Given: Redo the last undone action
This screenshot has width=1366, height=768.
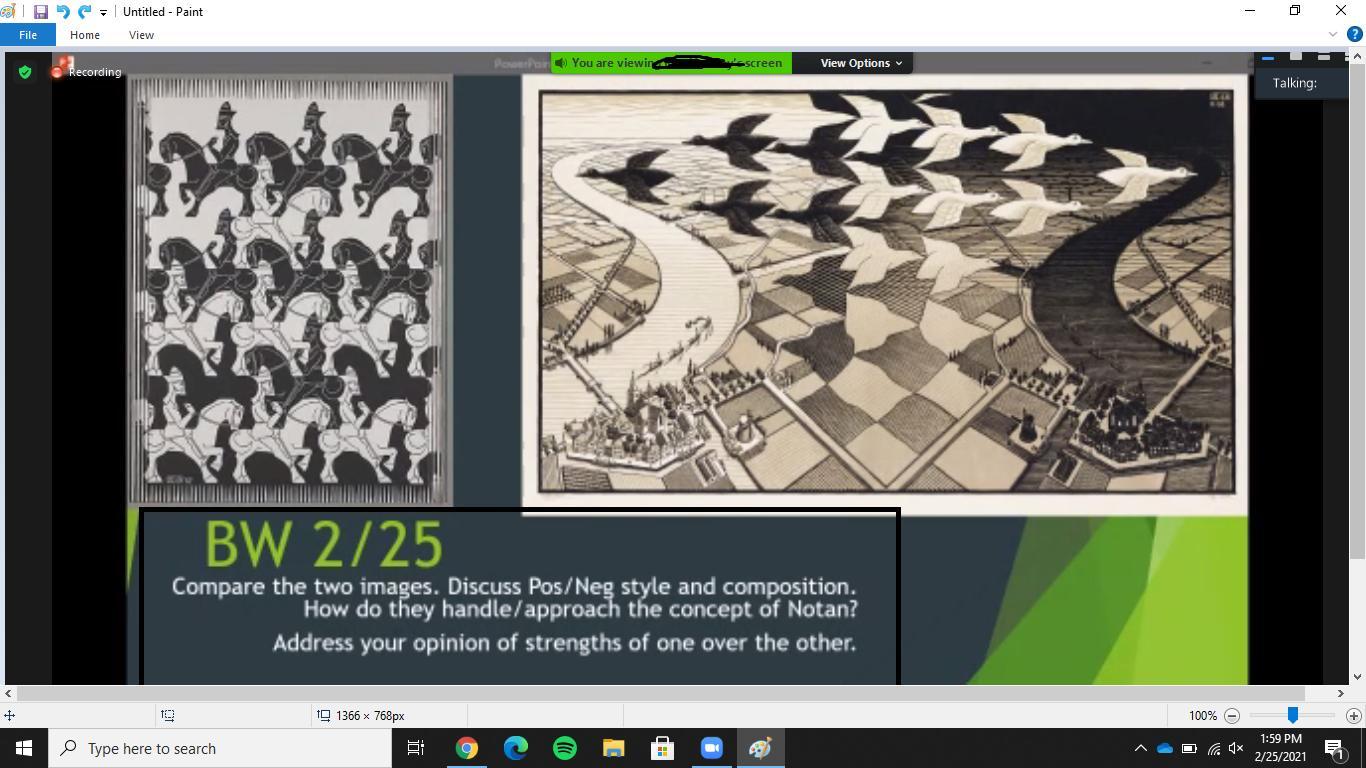Looking at the screenshot, I should pos(84,12).
